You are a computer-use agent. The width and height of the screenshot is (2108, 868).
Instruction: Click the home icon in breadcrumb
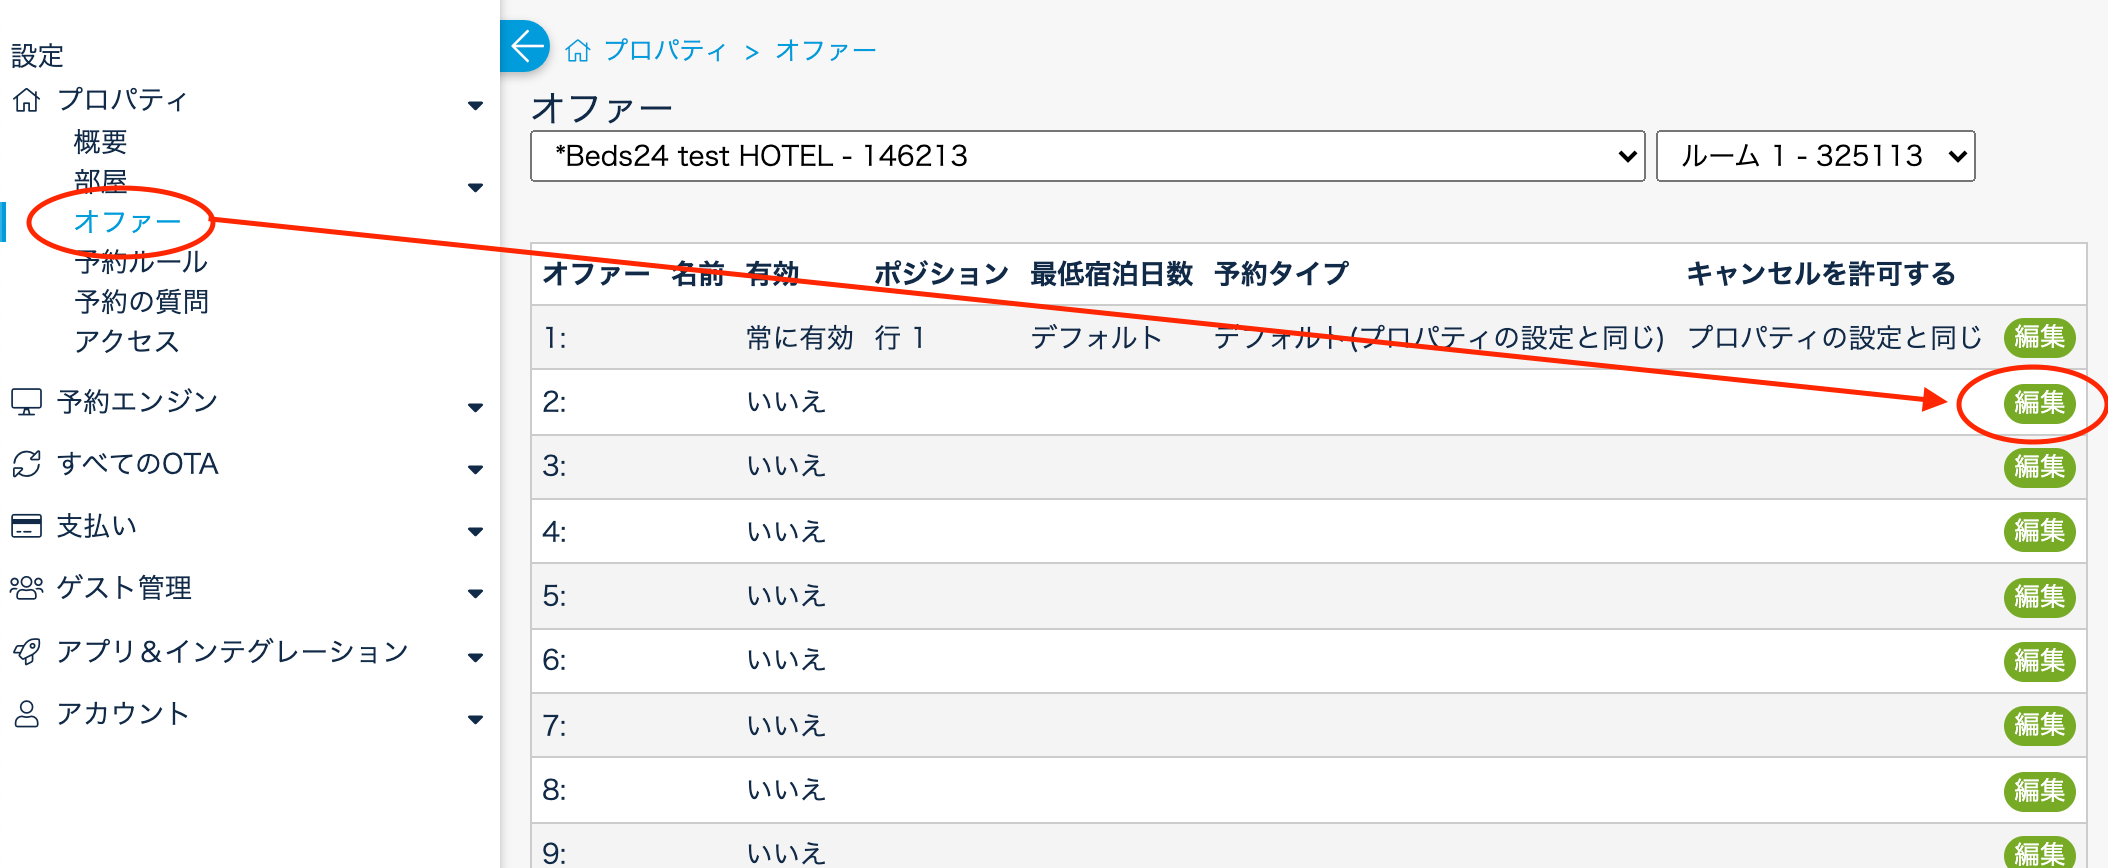click(578, 51)
